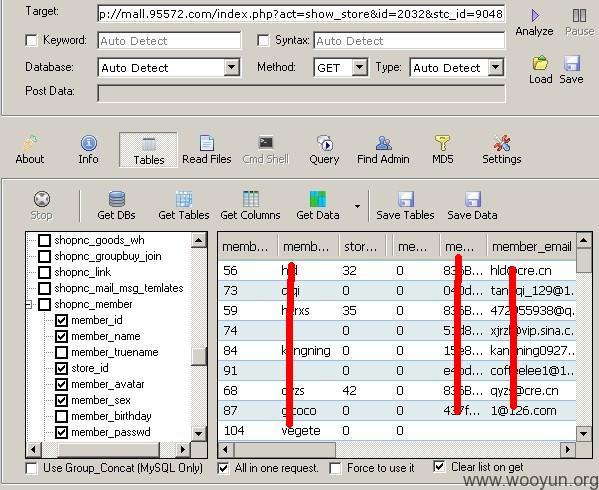Viewport: 599px width, 490px height.
Task: Click the Get Tables icon
Action: click(184, 199)
